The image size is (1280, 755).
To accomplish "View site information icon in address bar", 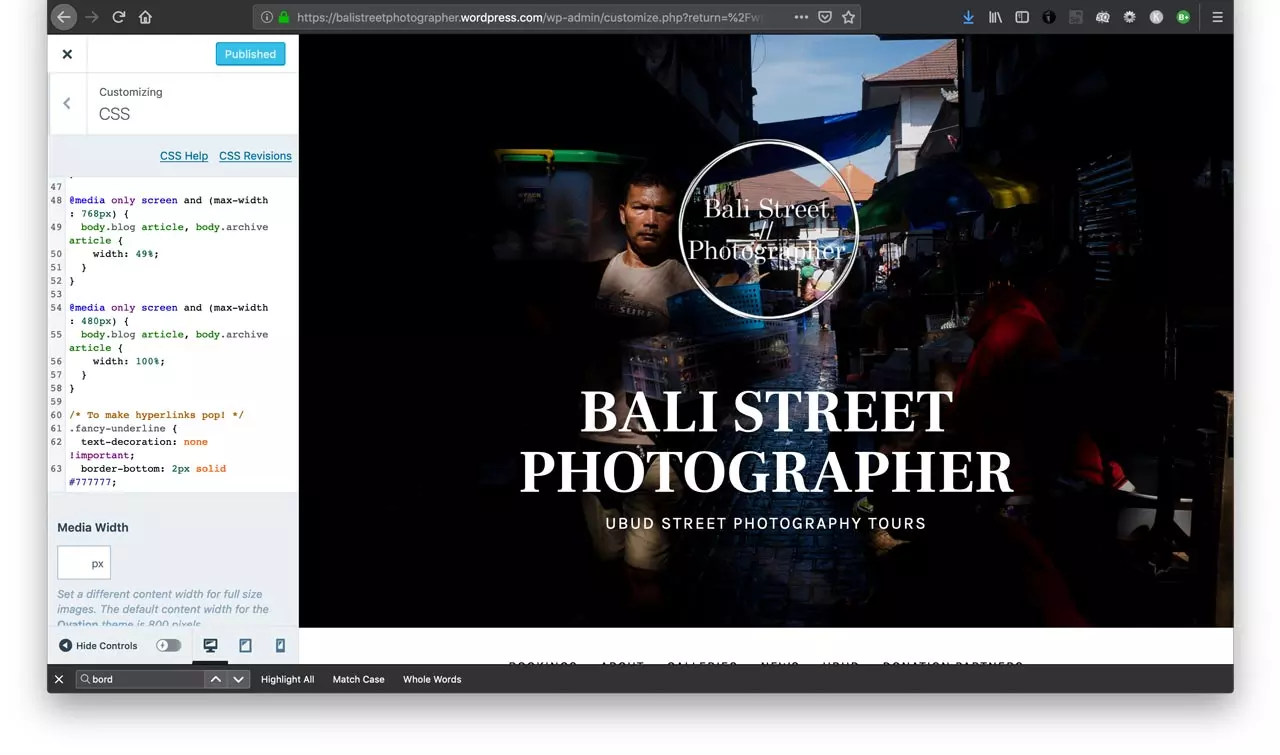I will (x=267, y=17).
